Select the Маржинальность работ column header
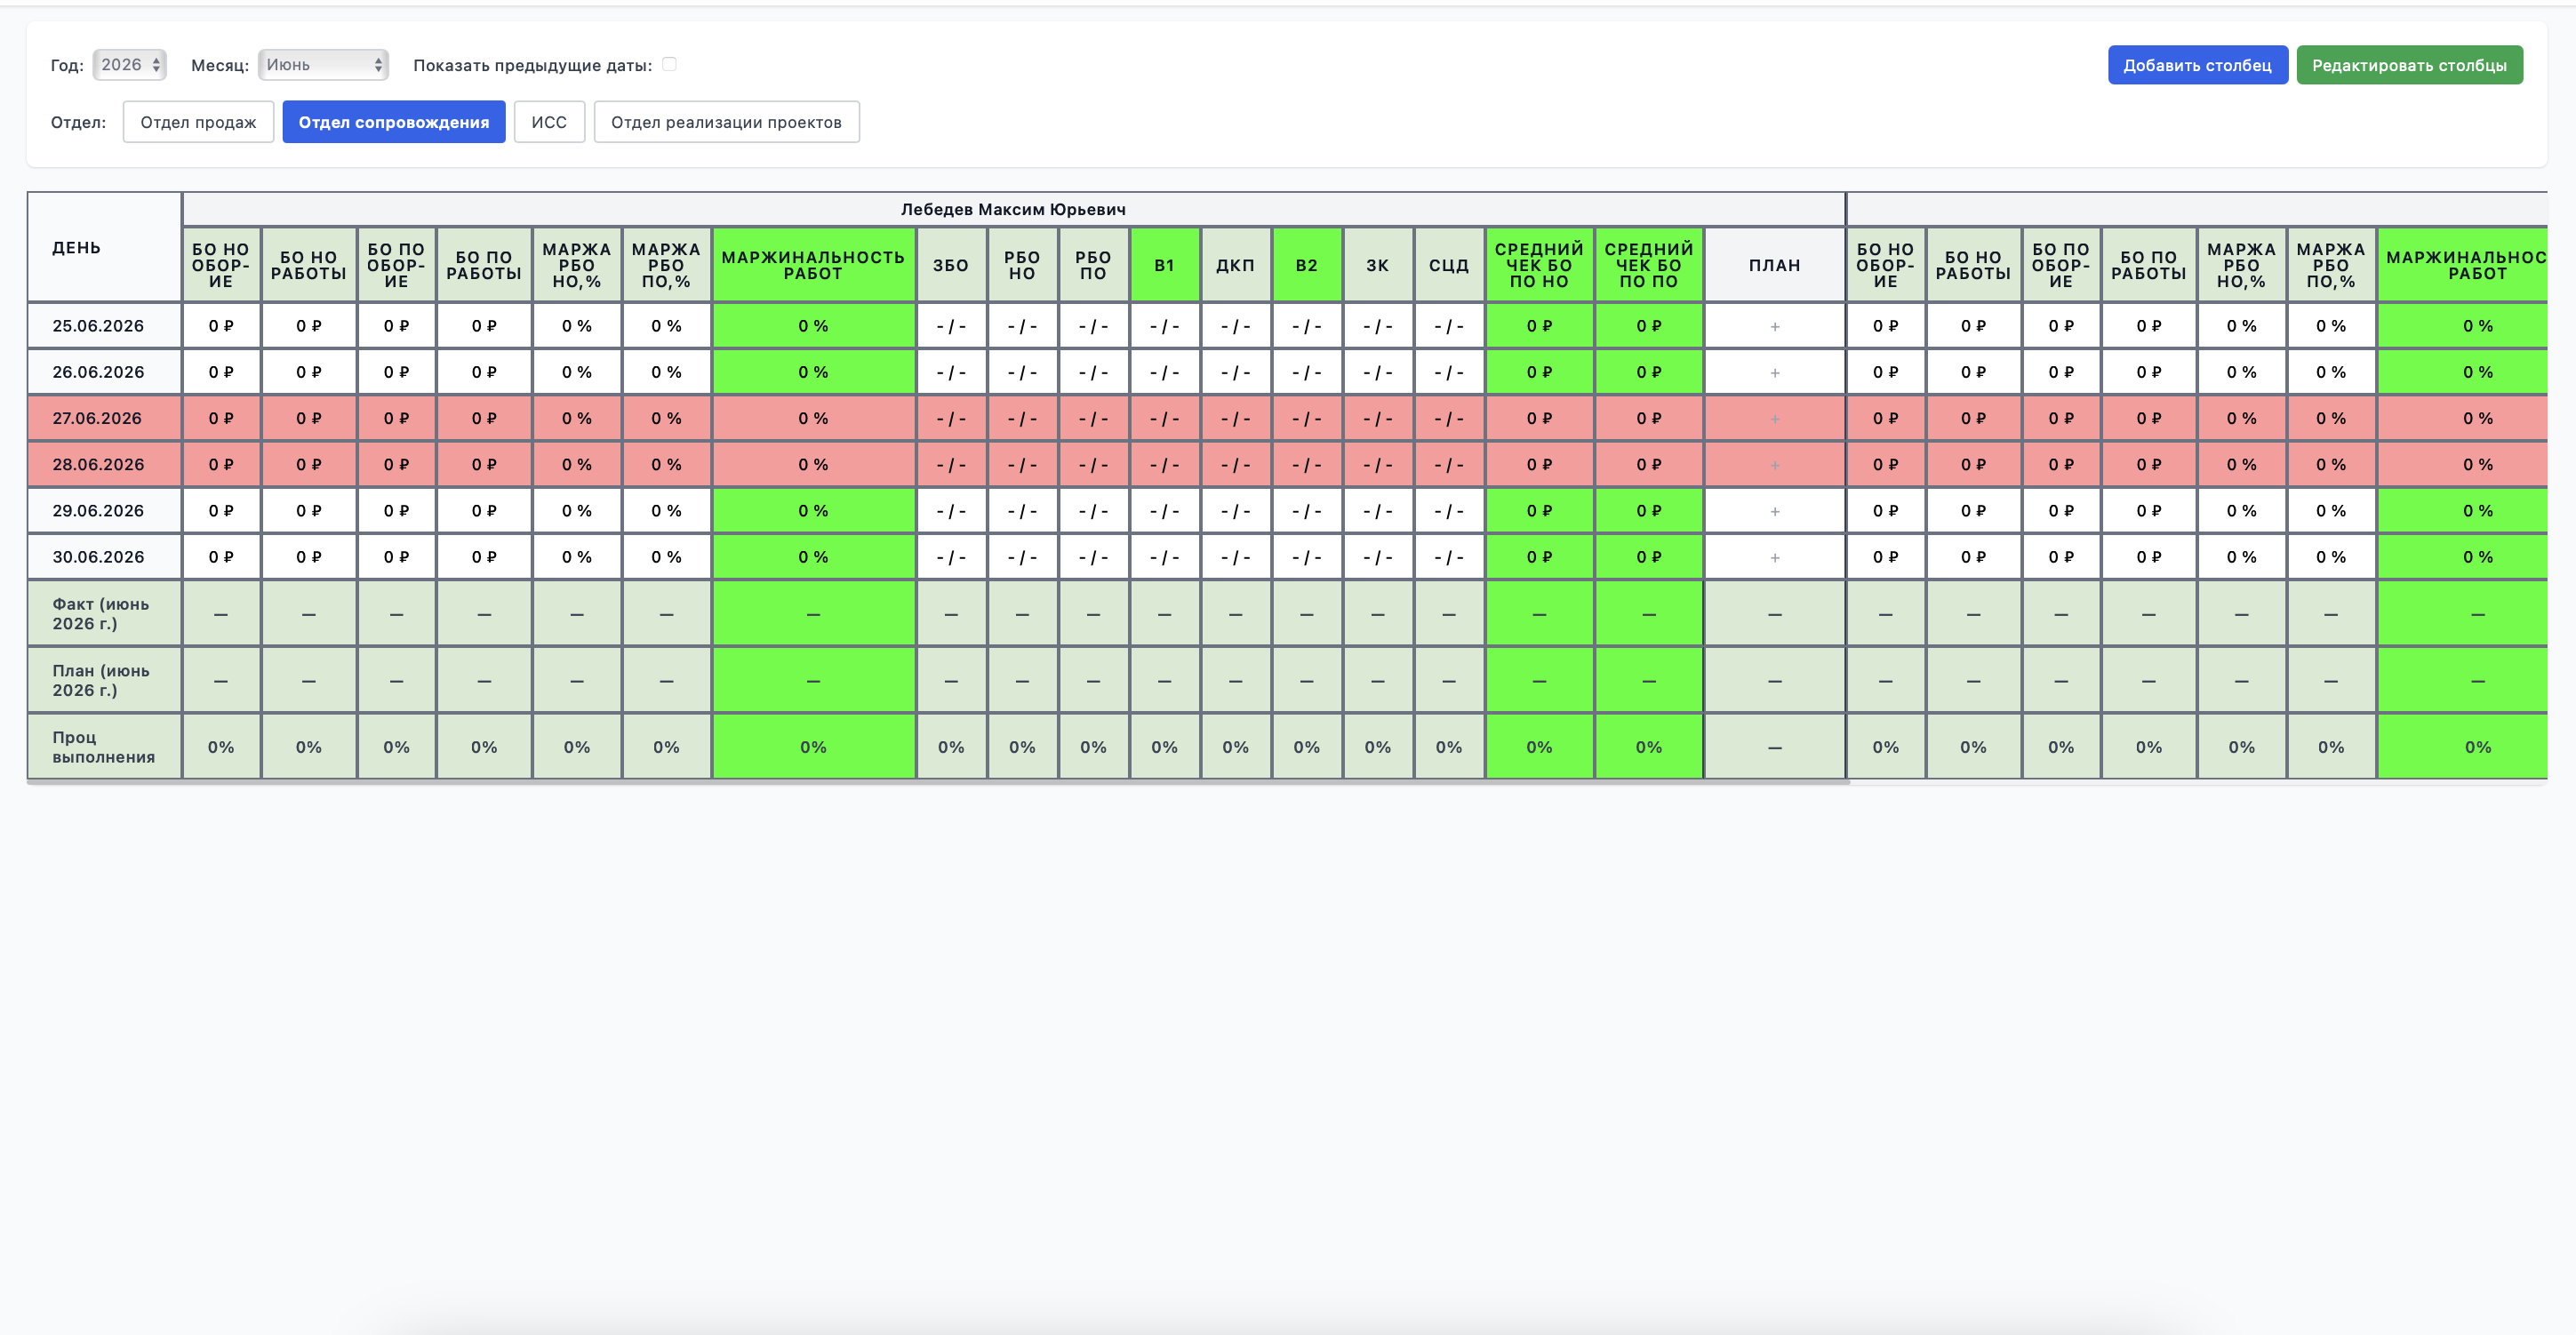2576x1335 pixels. [813, 265]
